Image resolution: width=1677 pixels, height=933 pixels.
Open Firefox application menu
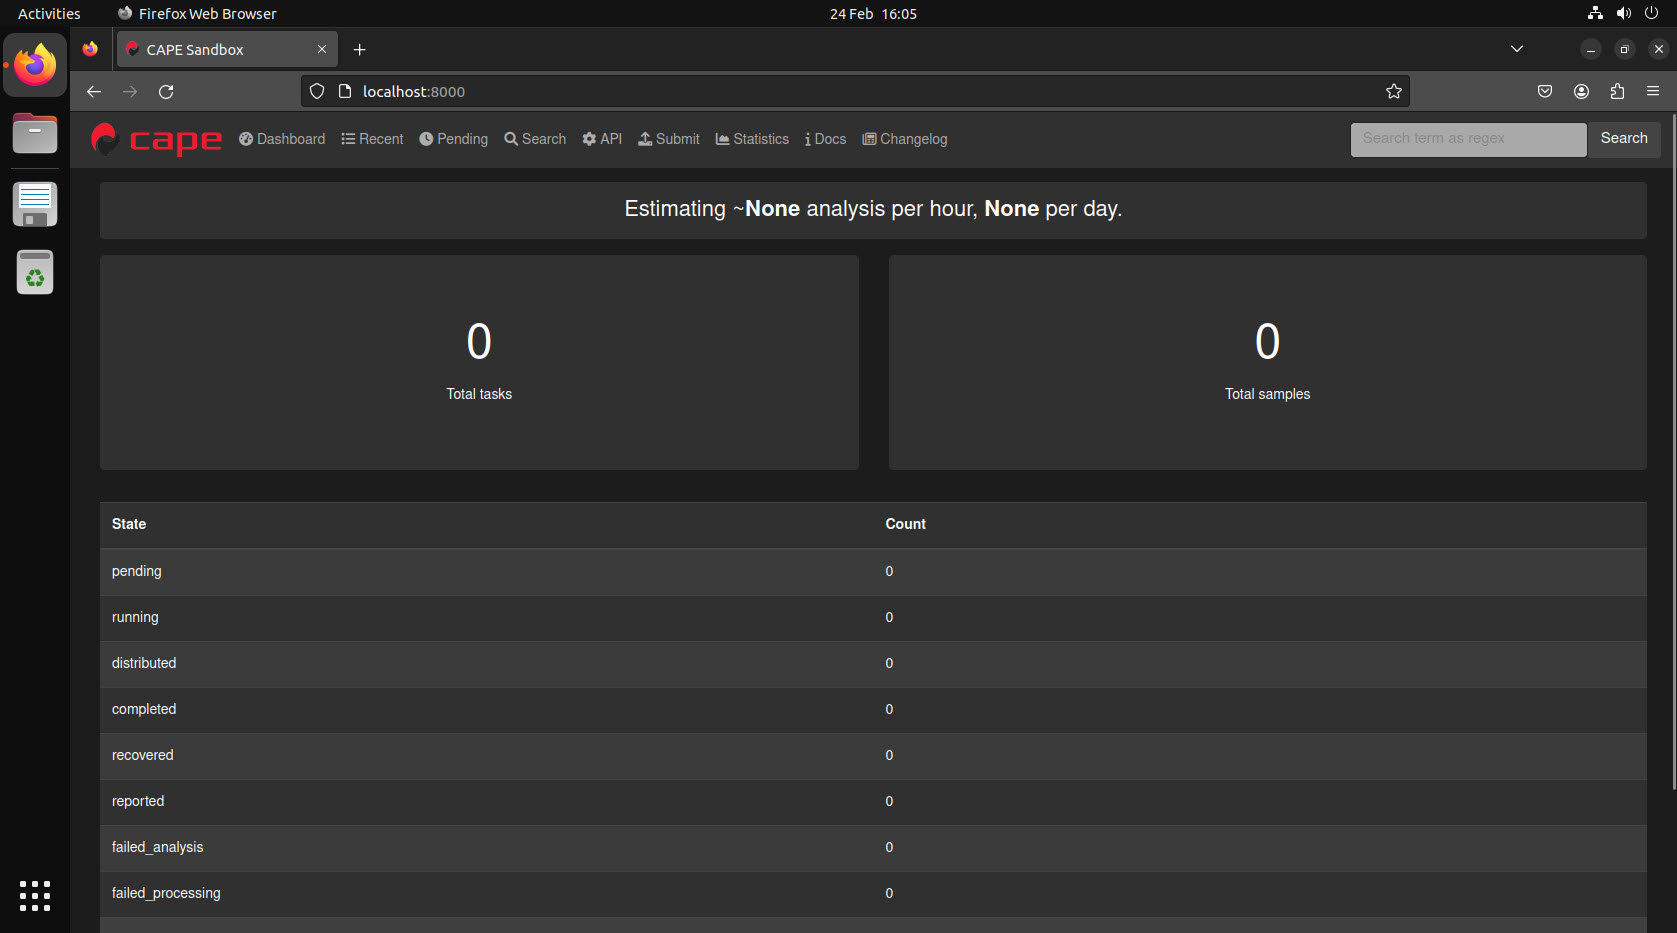(1652, 92)
